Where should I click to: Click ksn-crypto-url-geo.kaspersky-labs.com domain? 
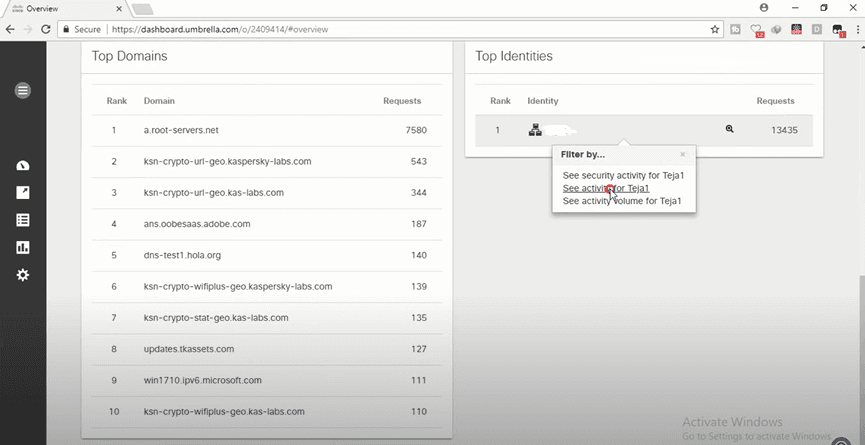coord(227,162)
